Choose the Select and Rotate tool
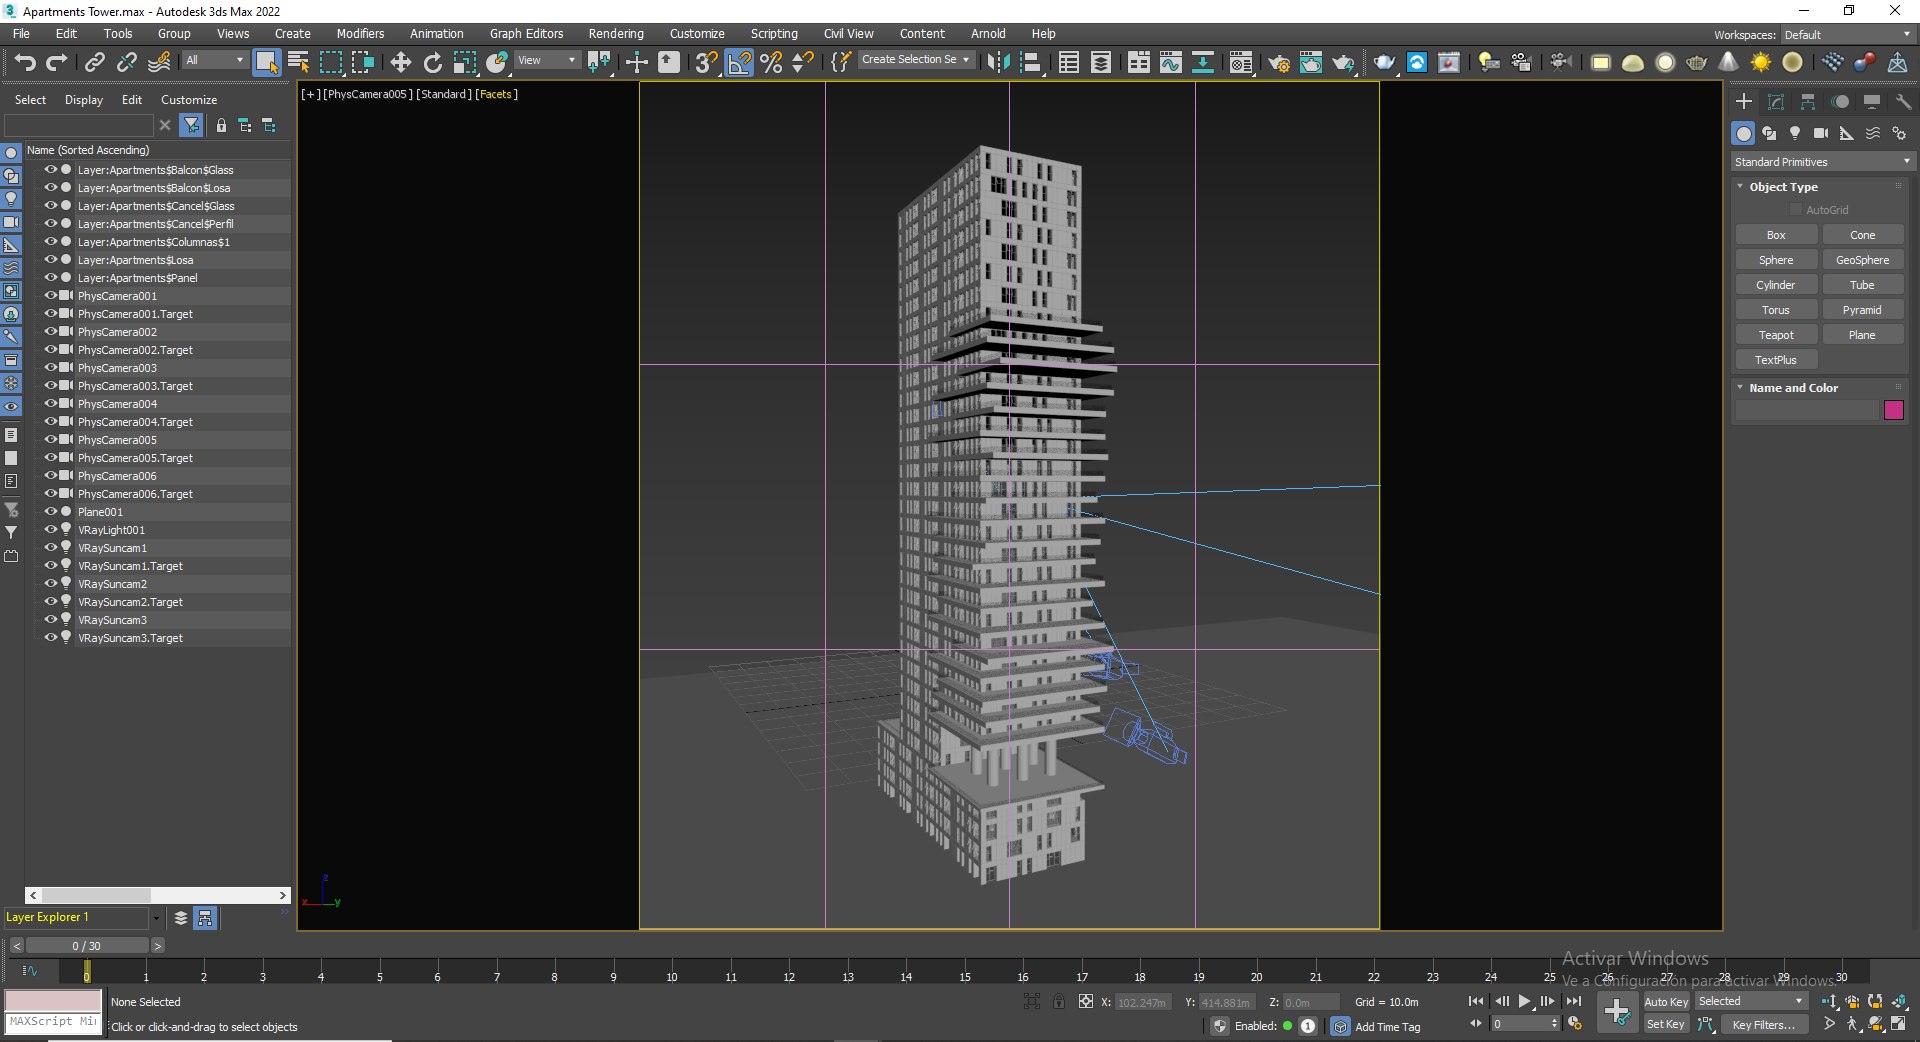Viewport: 1920px width, 1042px height. click(432, 62)
